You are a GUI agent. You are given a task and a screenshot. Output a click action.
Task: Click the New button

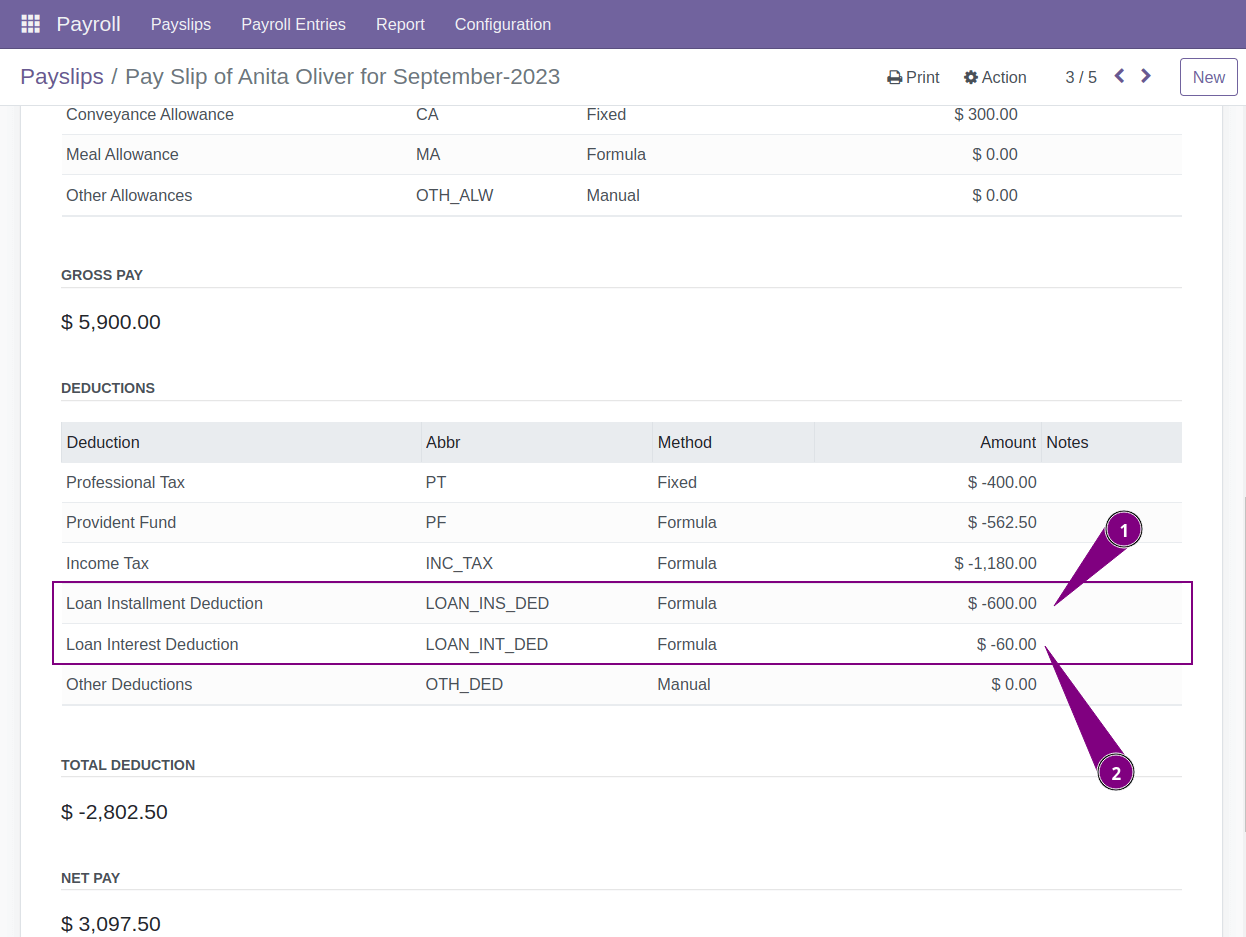point(1208,77)
